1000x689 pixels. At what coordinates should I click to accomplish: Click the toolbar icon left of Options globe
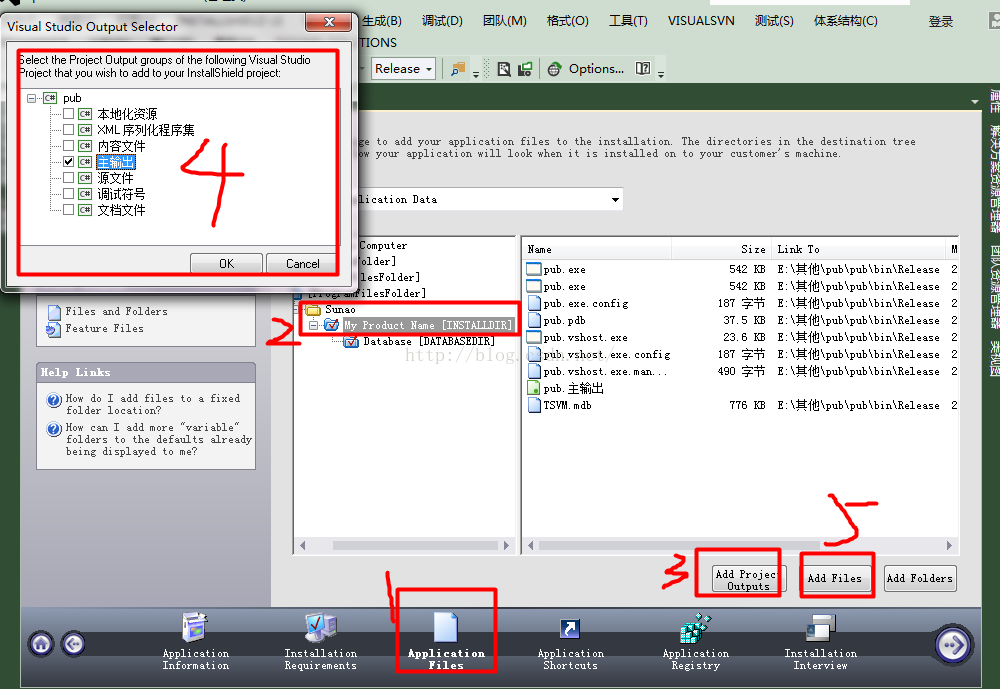525,69
